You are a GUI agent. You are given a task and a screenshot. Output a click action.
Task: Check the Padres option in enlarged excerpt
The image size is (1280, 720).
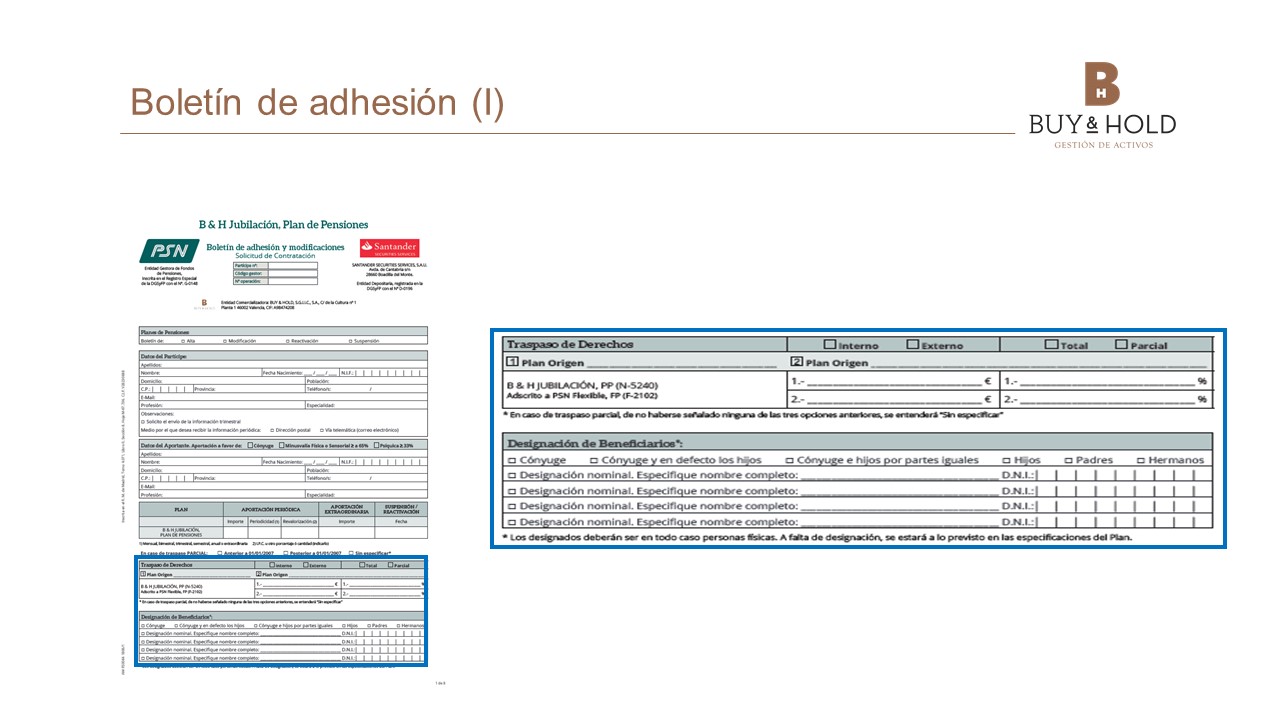(x=1069, y=460)
